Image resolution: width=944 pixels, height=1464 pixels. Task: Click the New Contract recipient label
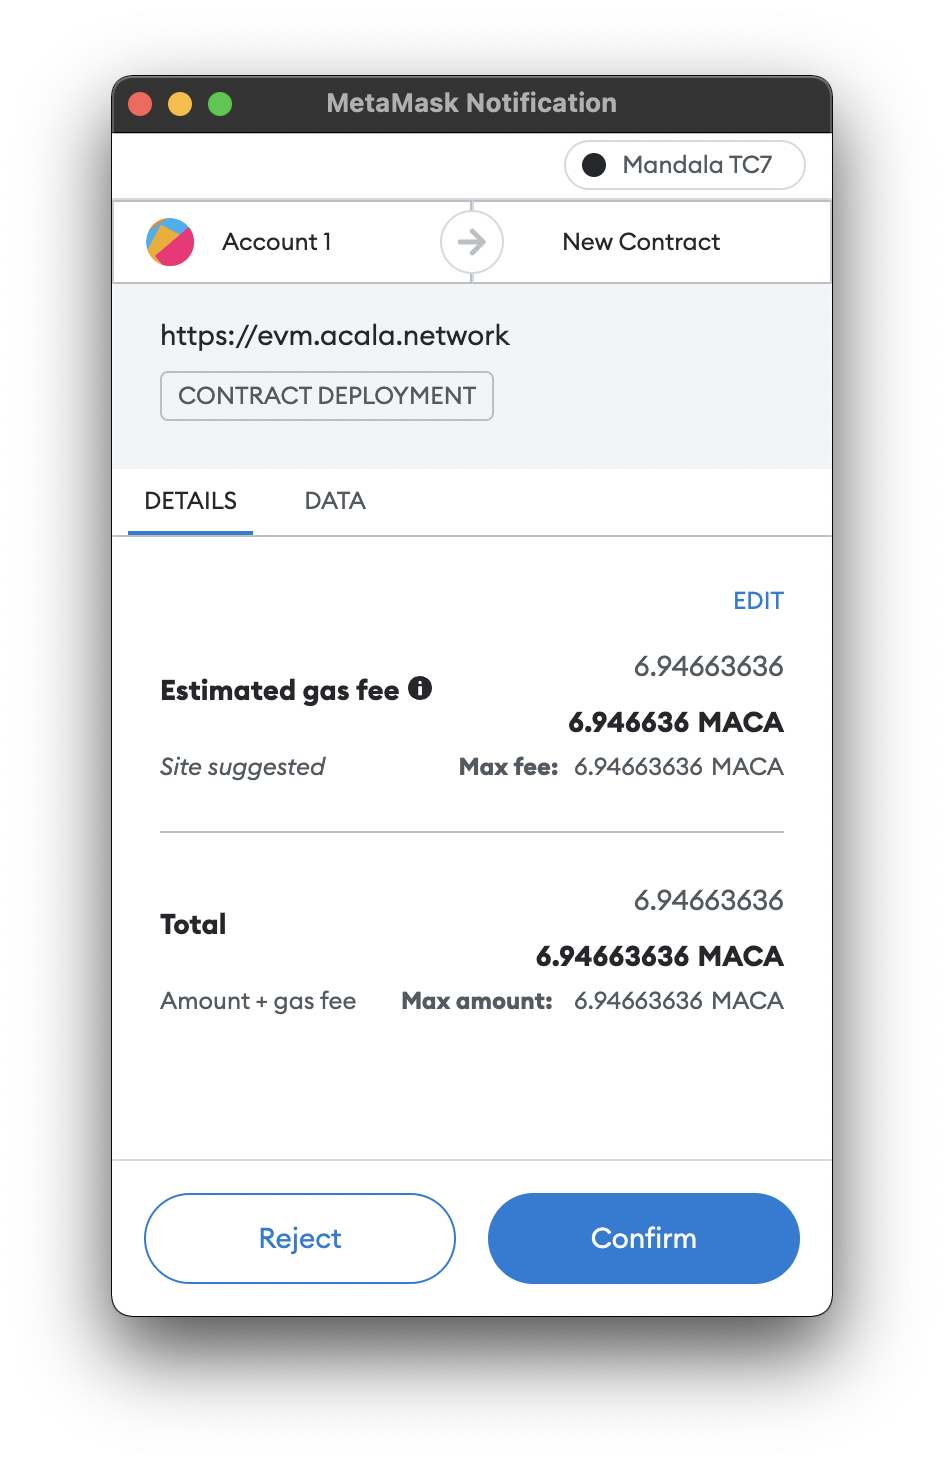tap(641, 242)
